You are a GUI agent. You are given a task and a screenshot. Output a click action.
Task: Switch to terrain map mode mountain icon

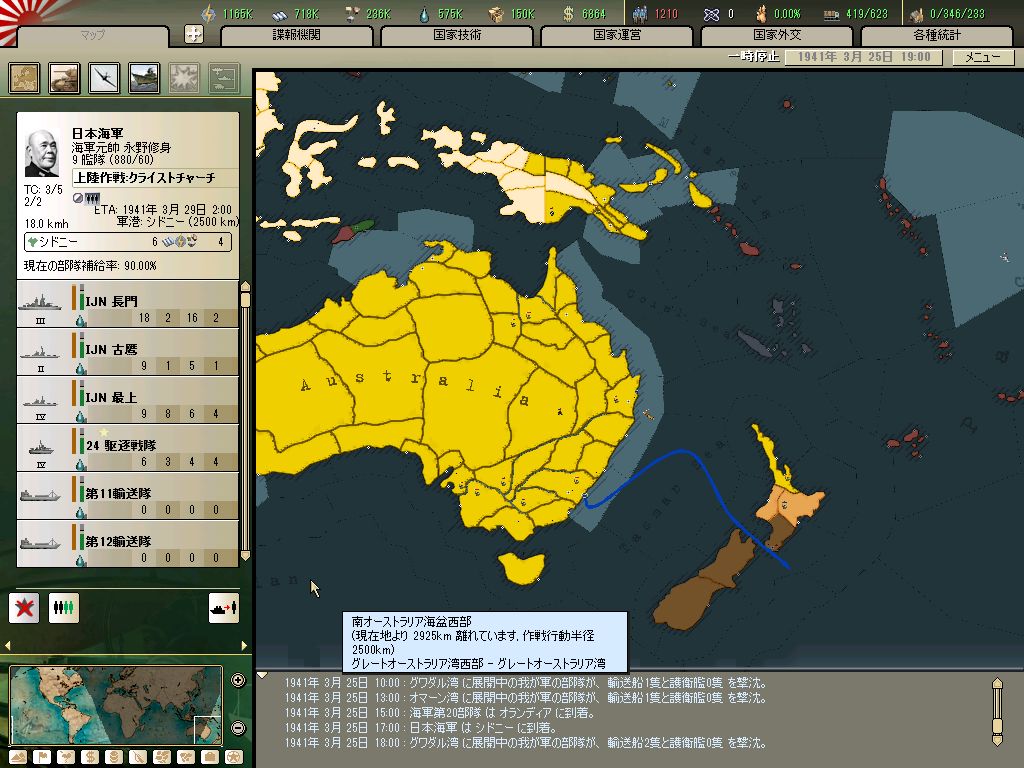point(18,757)
